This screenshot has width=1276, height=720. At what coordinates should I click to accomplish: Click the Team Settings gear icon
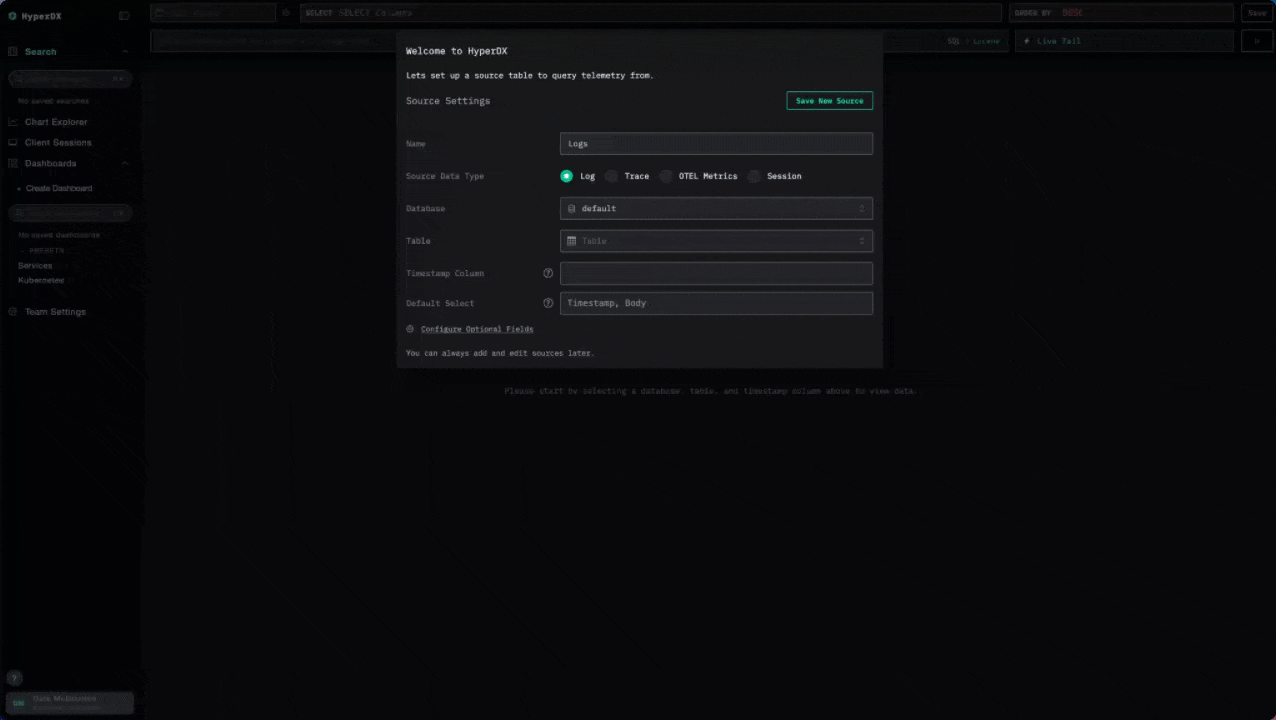point(14,312)
